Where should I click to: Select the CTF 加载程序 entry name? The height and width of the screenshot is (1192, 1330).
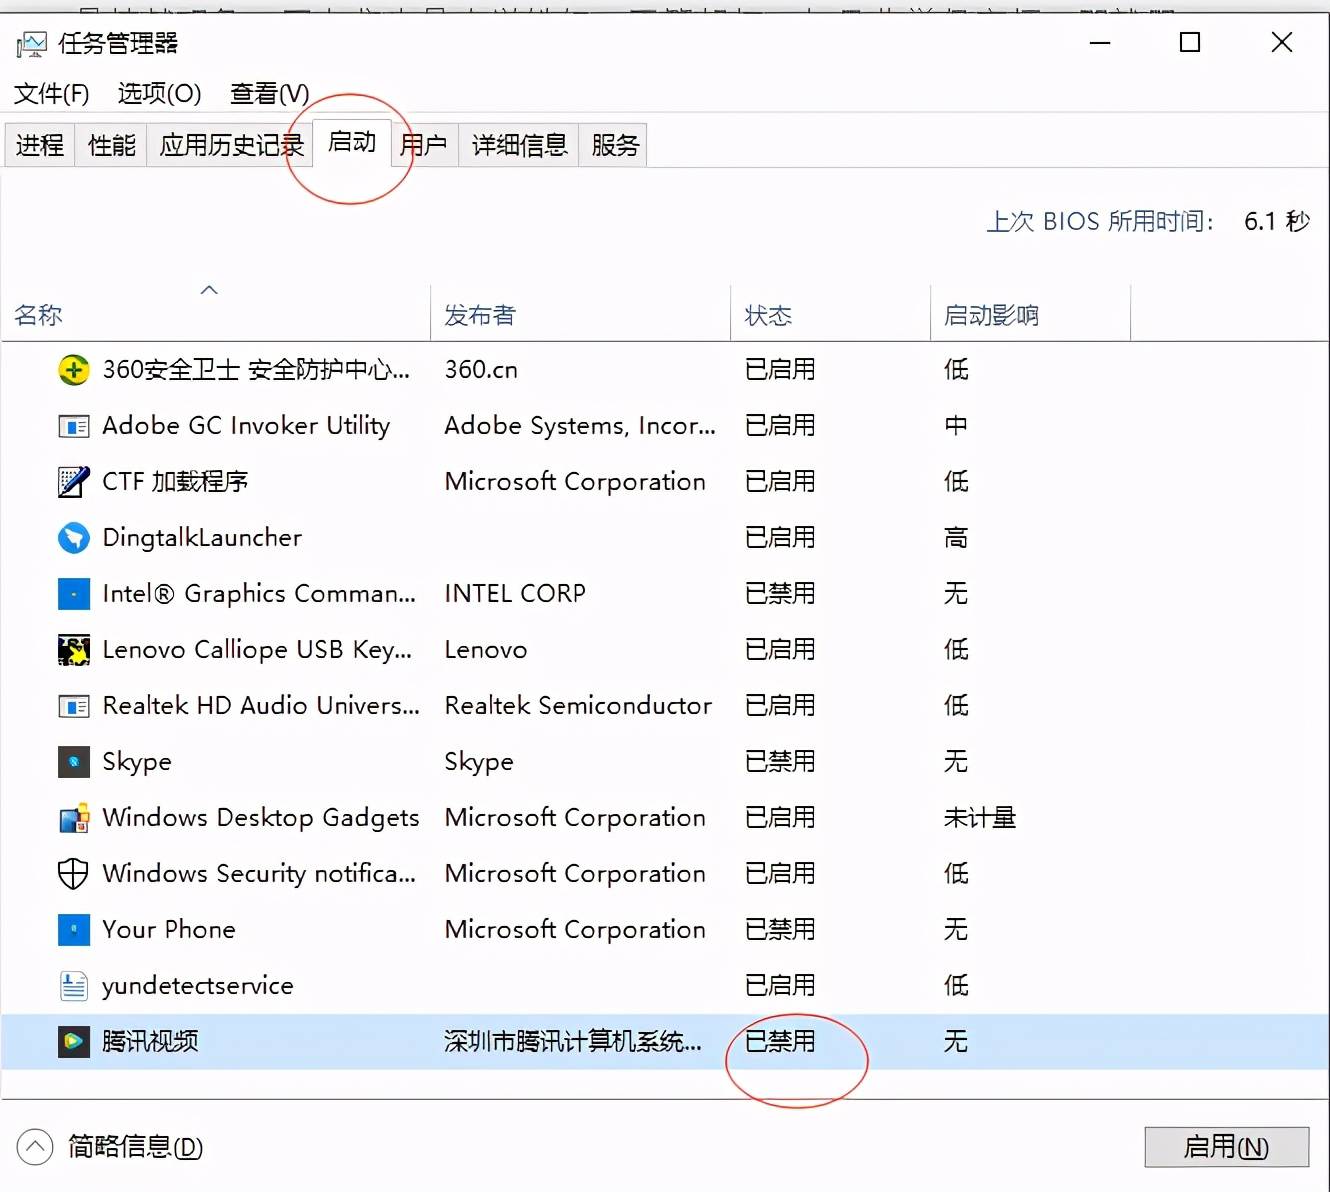click(175, 482)
